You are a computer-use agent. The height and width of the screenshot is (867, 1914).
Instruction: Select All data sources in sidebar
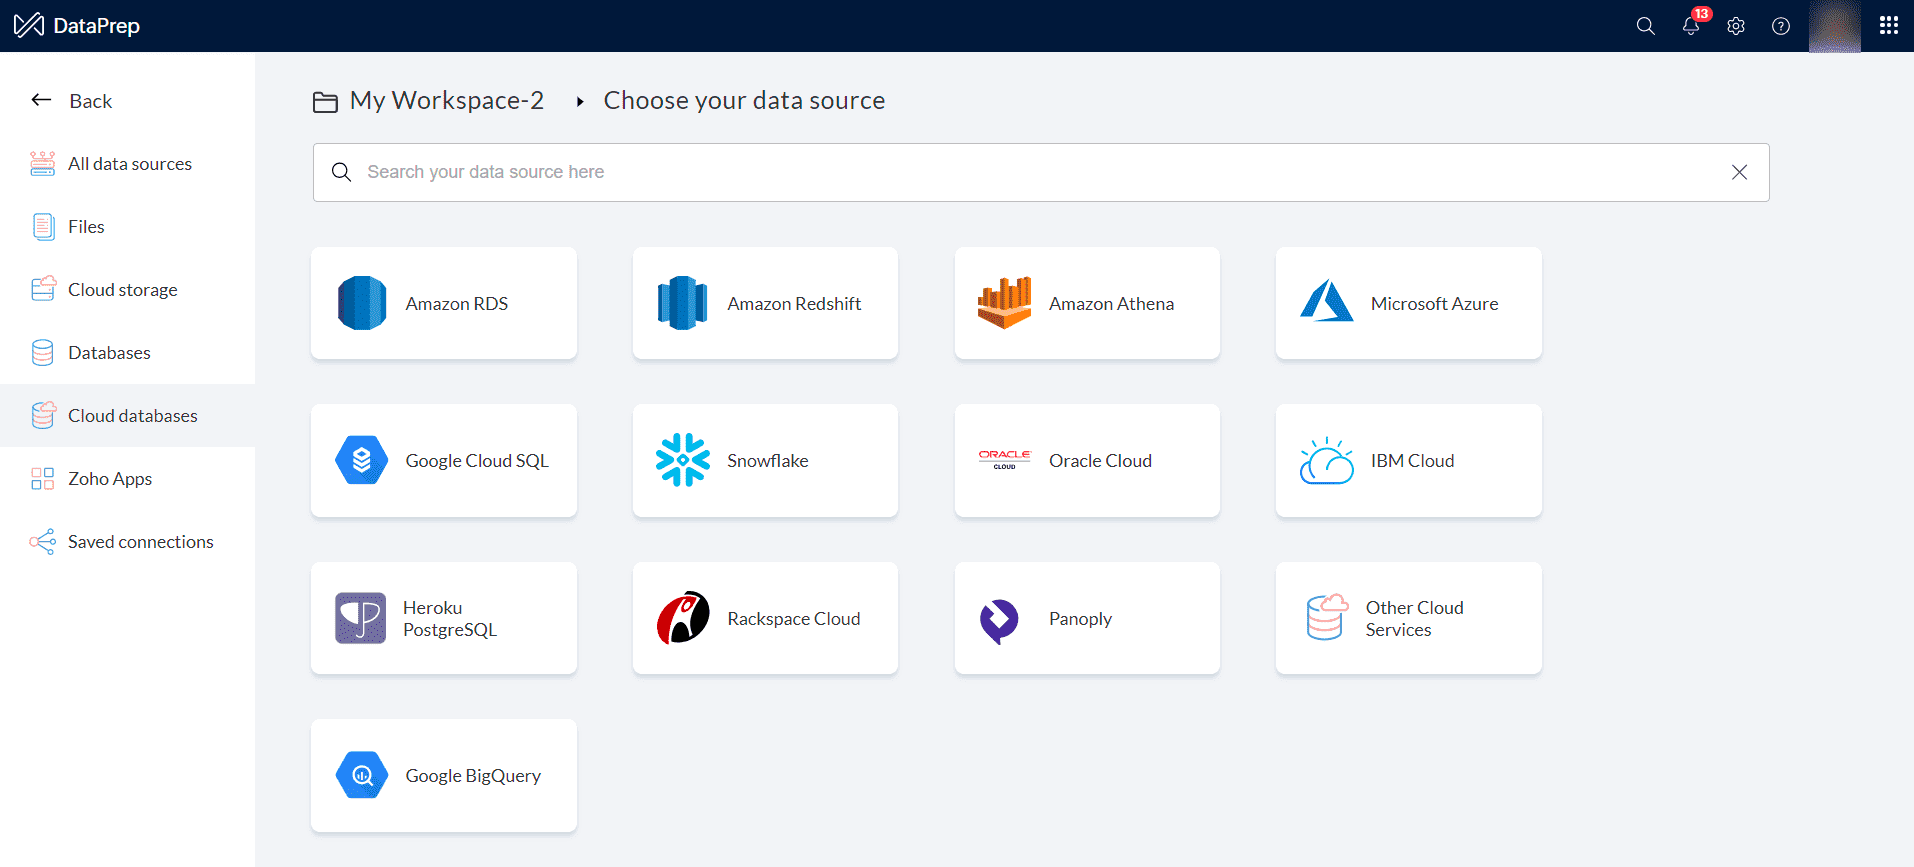(129, 164)
